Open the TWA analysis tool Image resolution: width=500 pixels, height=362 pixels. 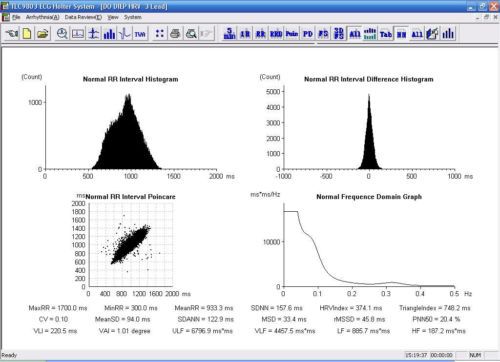tap(140, 34)
